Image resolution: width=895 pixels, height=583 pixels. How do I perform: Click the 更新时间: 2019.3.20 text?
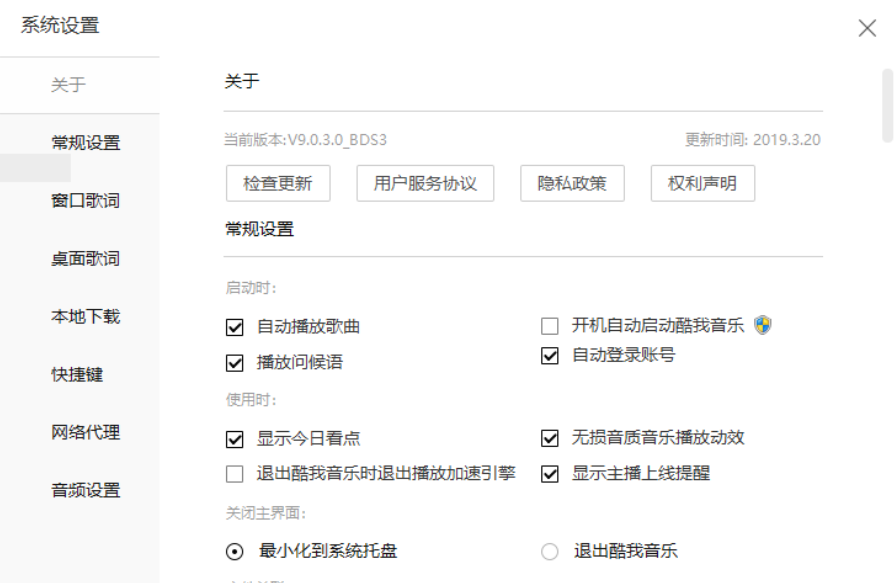(753, 140)
